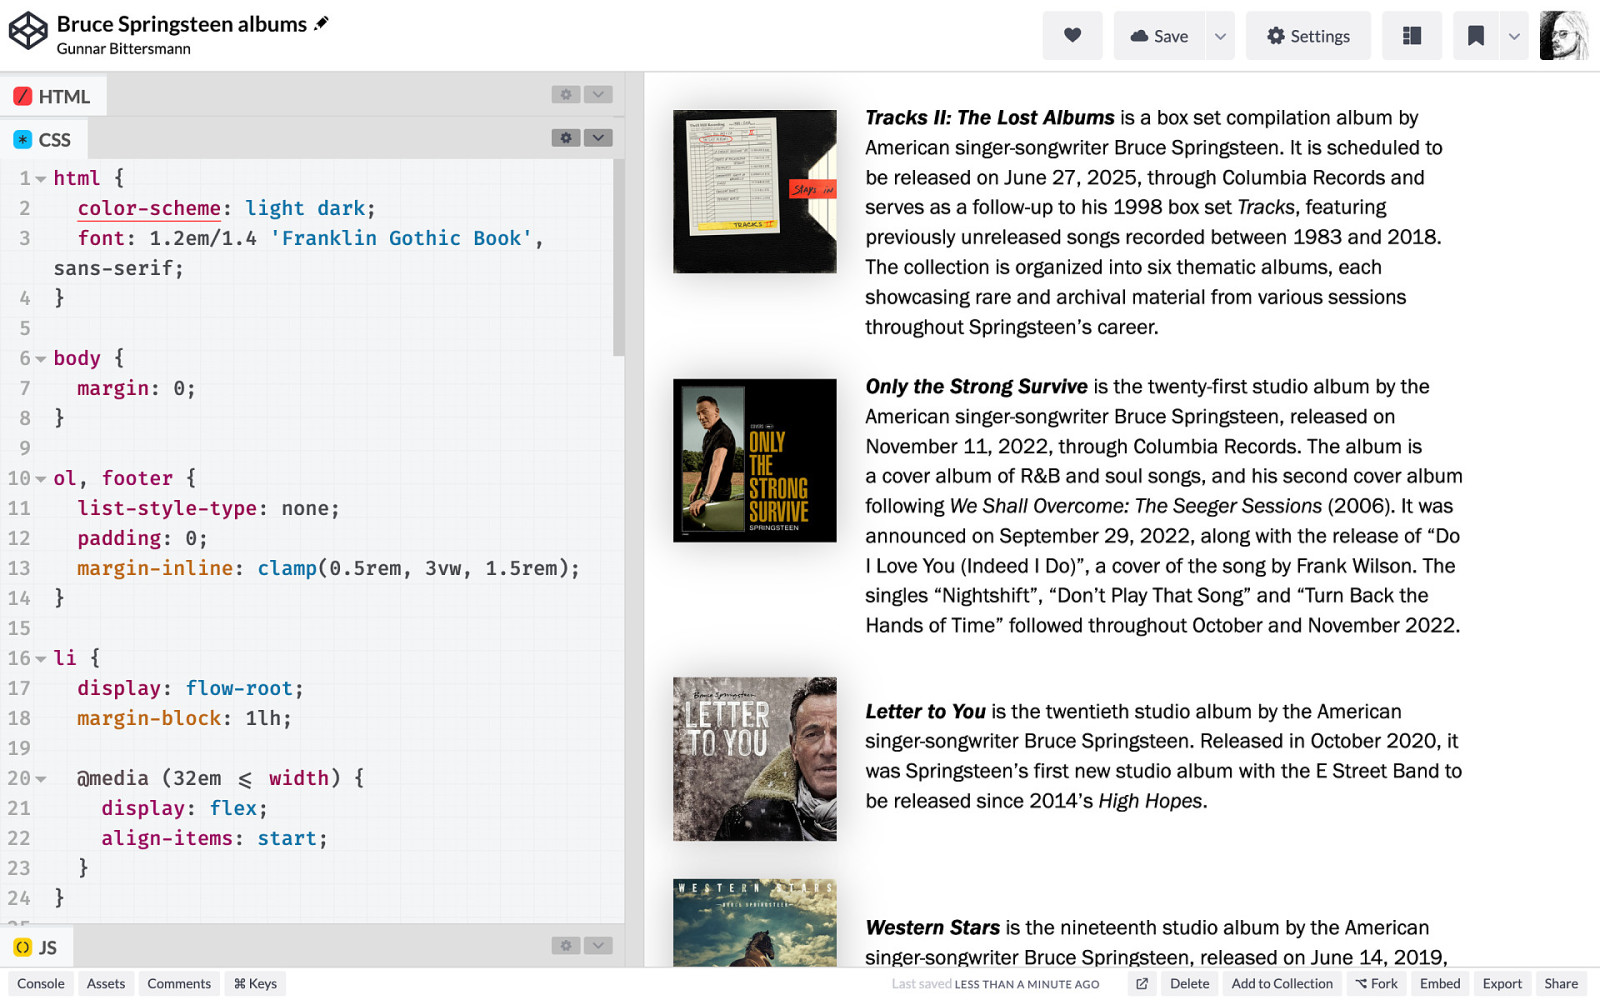Click the pen title Bruce Springsteen albums

coord(182,23)
